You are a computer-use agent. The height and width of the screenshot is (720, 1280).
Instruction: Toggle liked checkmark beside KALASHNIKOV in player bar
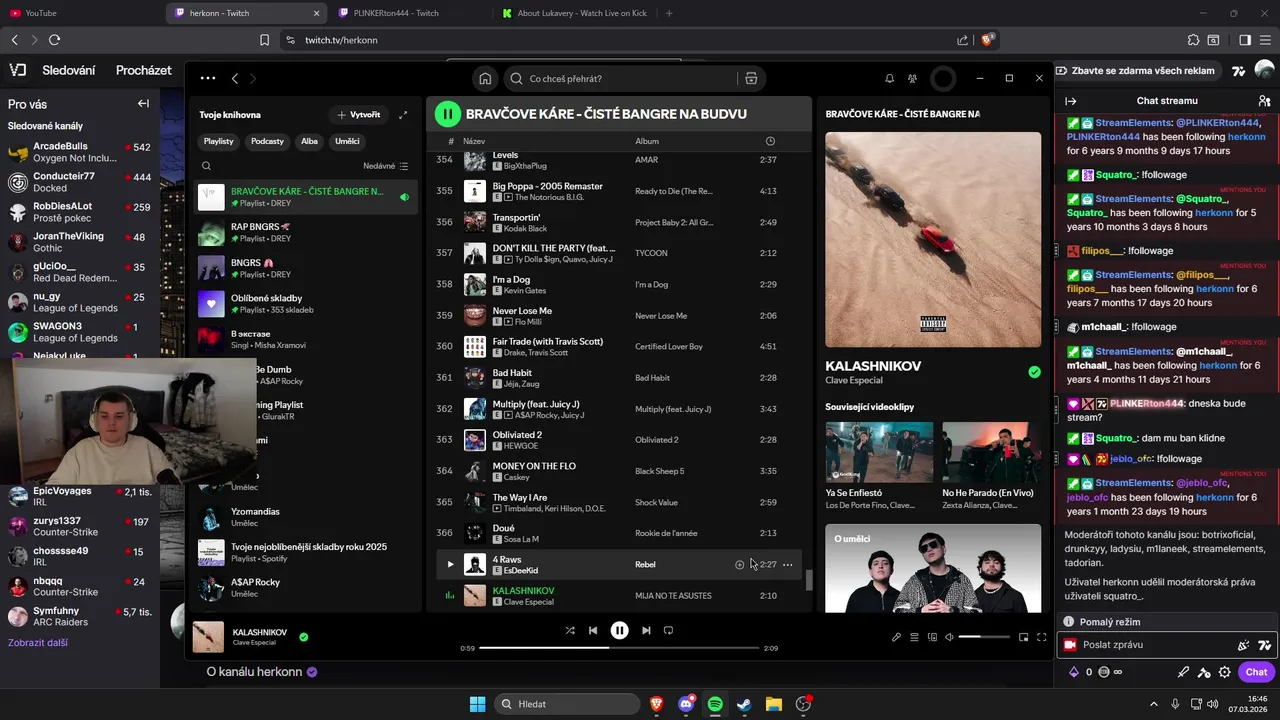pyautogui.click(x=303, y=636)
